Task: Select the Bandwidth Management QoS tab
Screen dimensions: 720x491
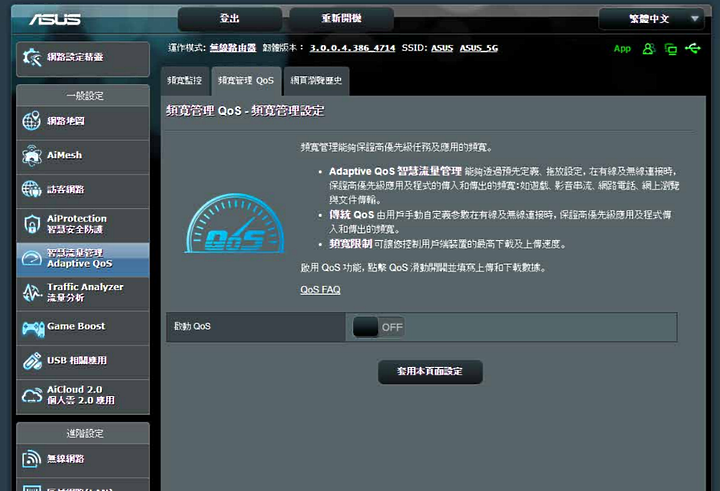Action: pyautogui.click(x=246, y=81)
